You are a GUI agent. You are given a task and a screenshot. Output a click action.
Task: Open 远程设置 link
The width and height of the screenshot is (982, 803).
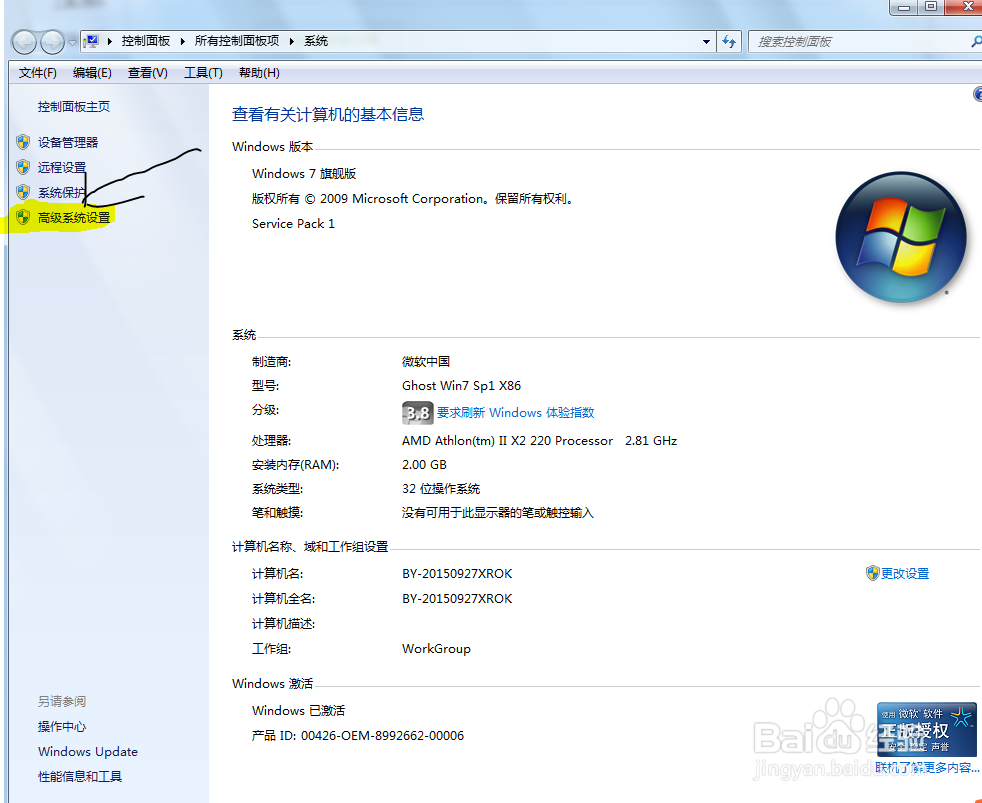(x=62, y=168)
